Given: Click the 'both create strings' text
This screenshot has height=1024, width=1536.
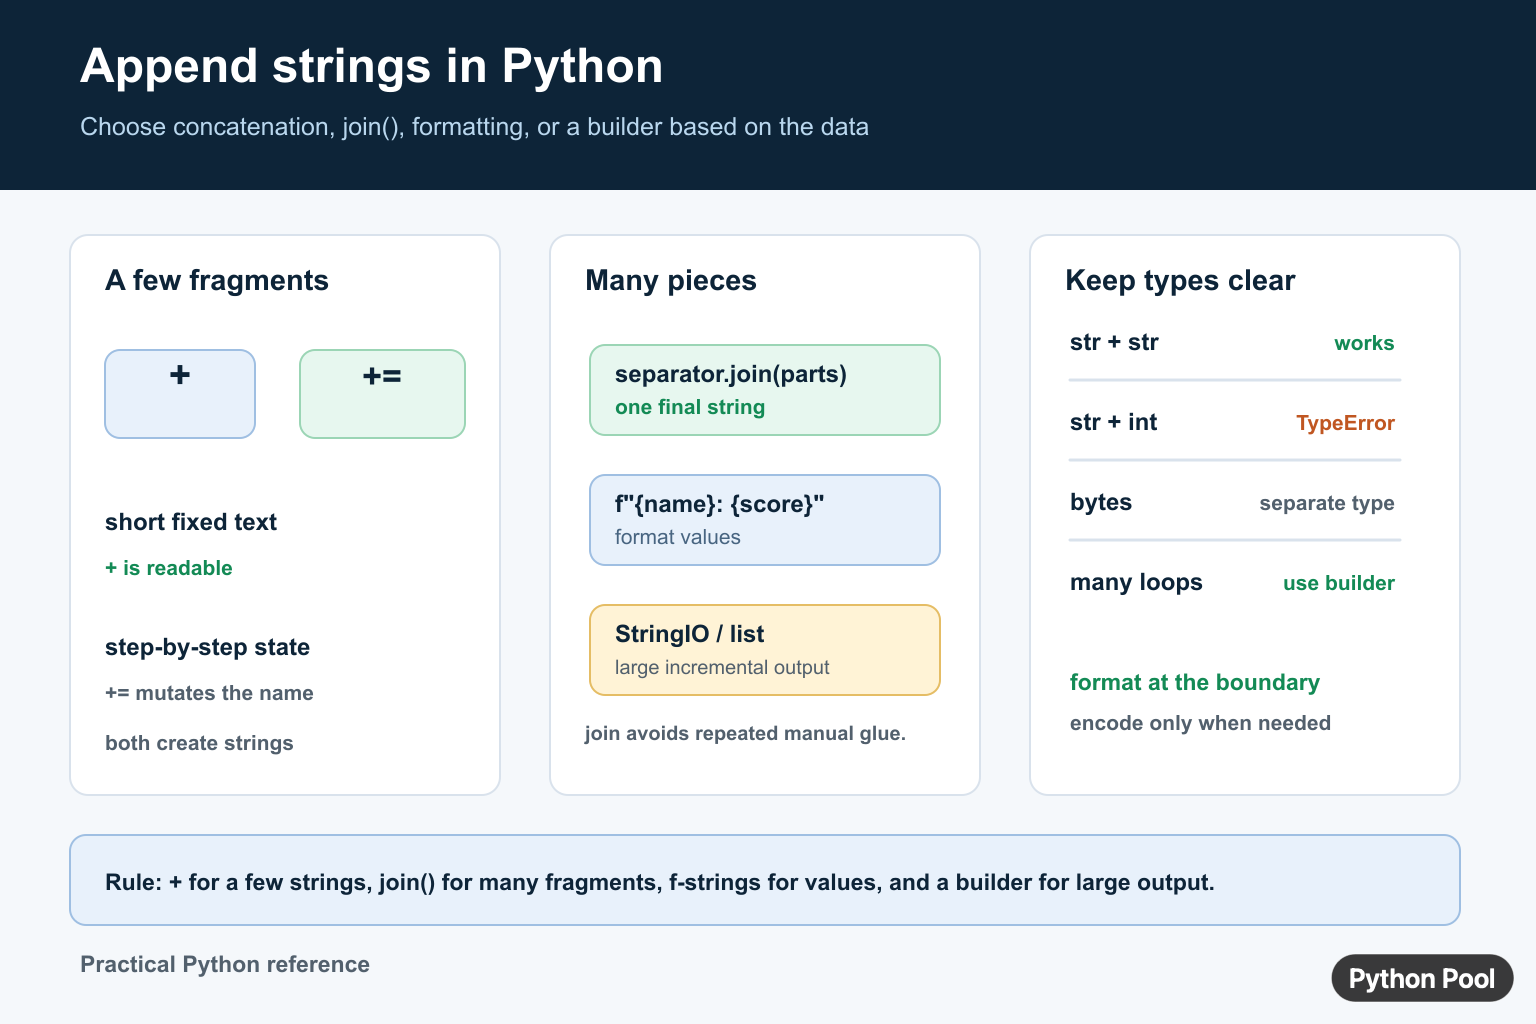Looking at the screenshot, I should click(199, 743).
